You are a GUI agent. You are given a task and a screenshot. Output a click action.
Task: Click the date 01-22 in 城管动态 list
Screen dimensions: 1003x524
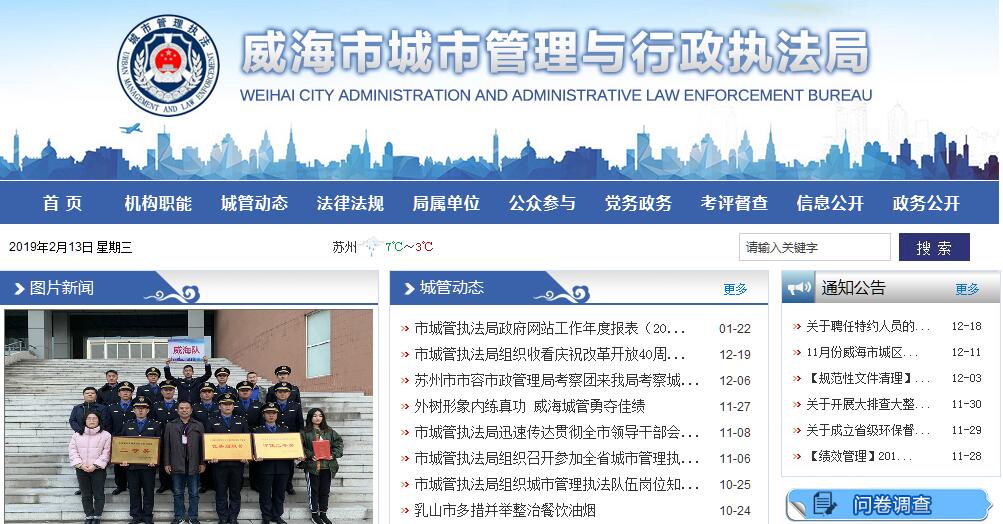(x=734, y=329)
